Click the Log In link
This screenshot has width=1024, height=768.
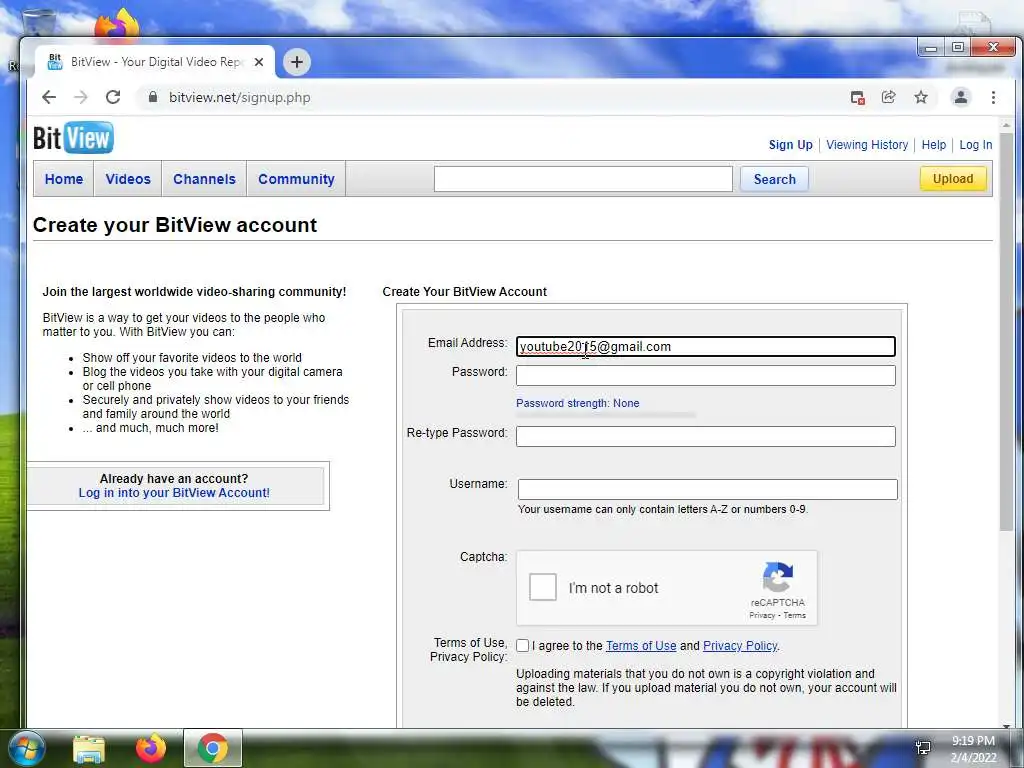pyautogui.click(x=976, y=145)
